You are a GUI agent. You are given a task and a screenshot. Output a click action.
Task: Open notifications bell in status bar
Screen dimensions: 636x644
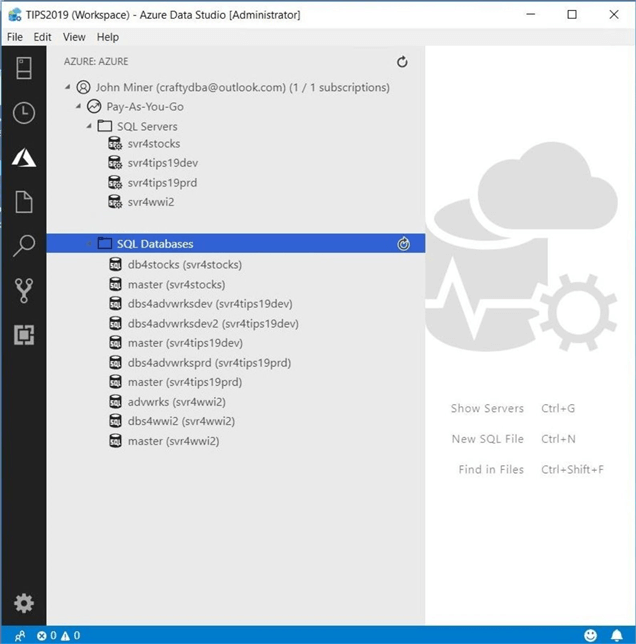(x=617, y=635)
